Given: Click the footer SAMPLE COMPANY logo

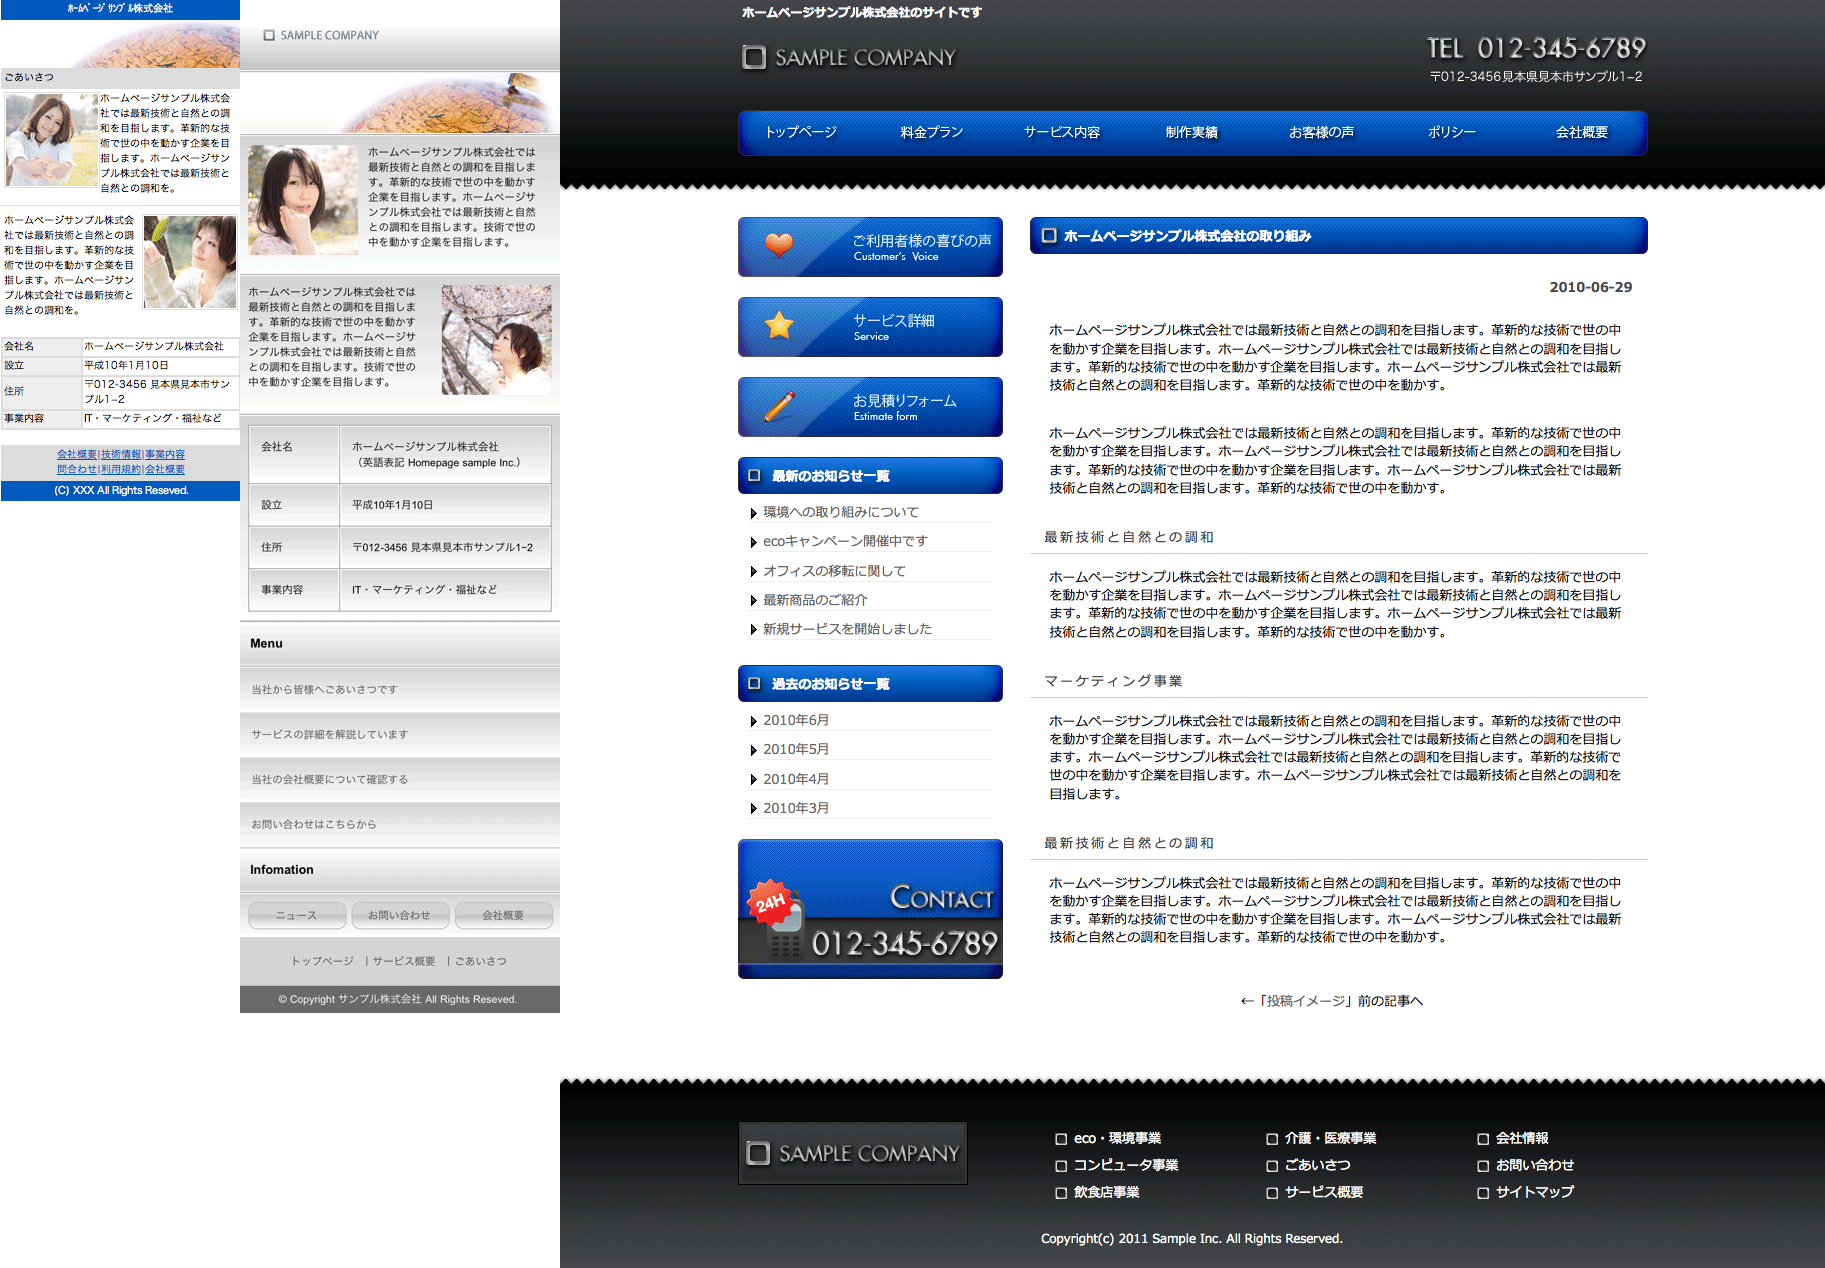Looking at the screenshot, I should 853,1153.
